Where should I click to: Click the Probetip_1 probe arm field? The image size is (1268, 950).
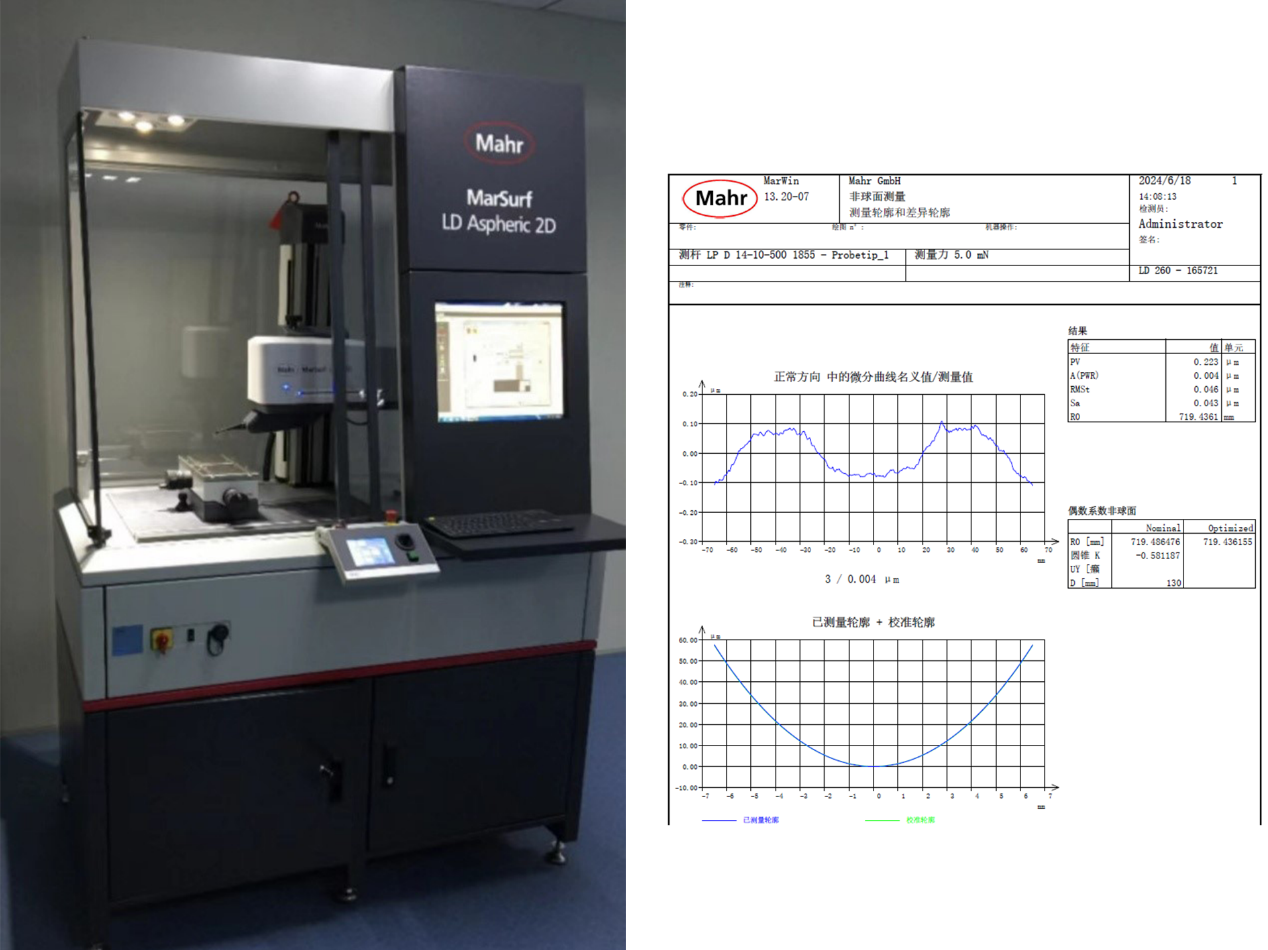click(x=788, y=256)
